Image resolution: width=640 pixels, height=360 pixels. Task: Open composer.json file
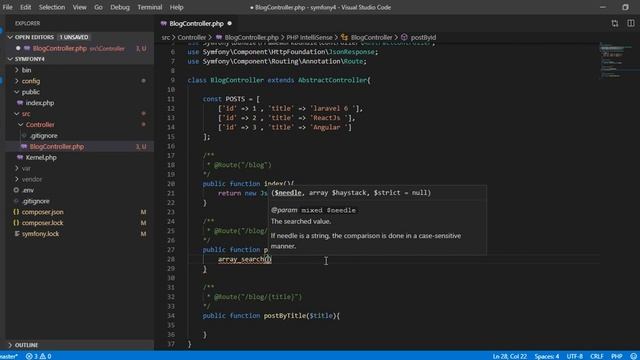click(42, 212)
